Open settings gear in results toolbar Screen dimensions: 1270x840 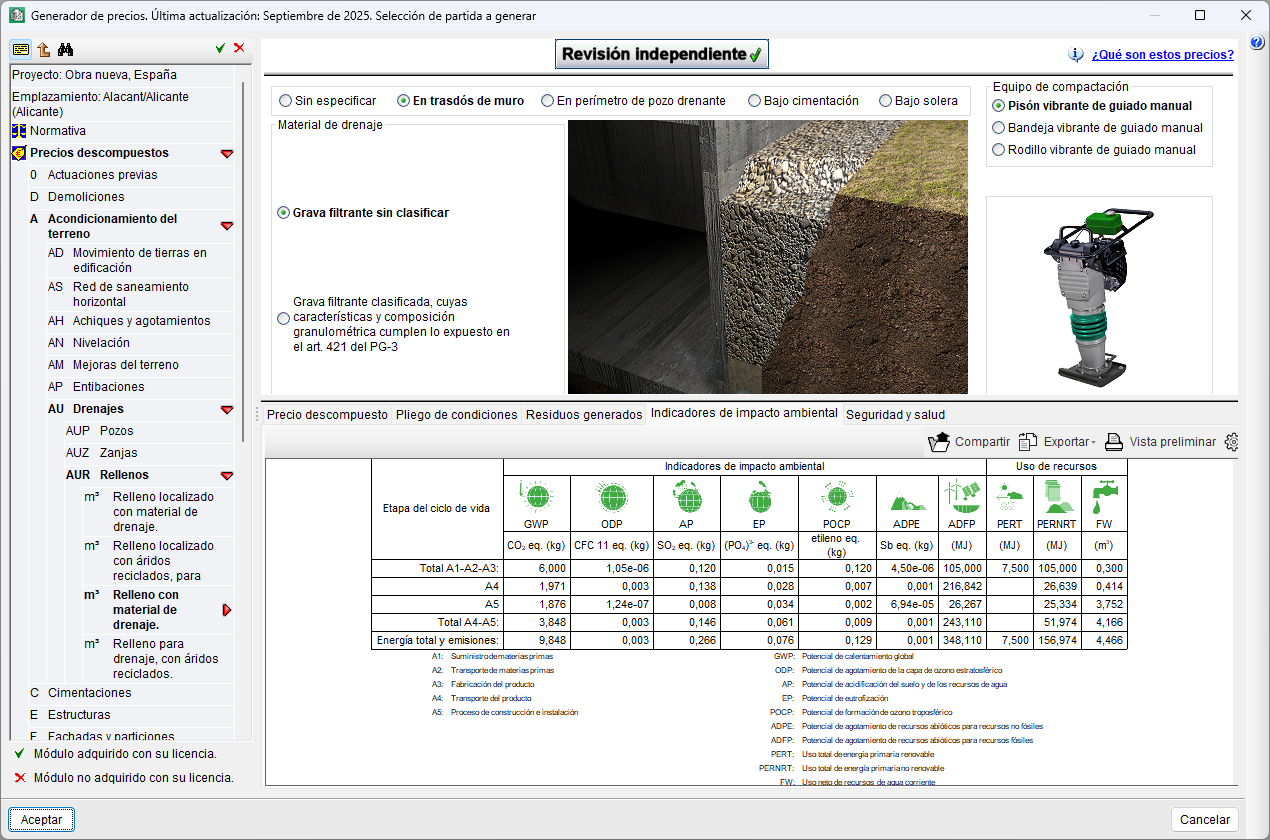pyautogui.click(x=1231, y=442)
